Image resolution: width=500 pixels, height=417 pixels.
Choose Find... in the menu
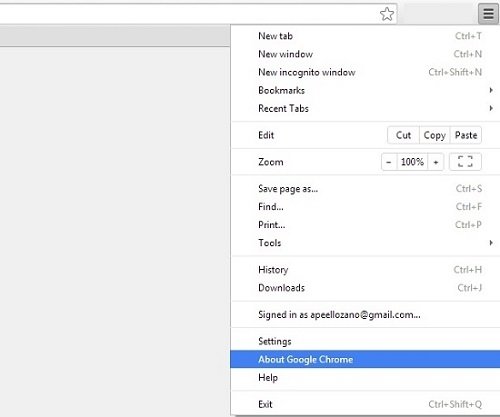365,207
